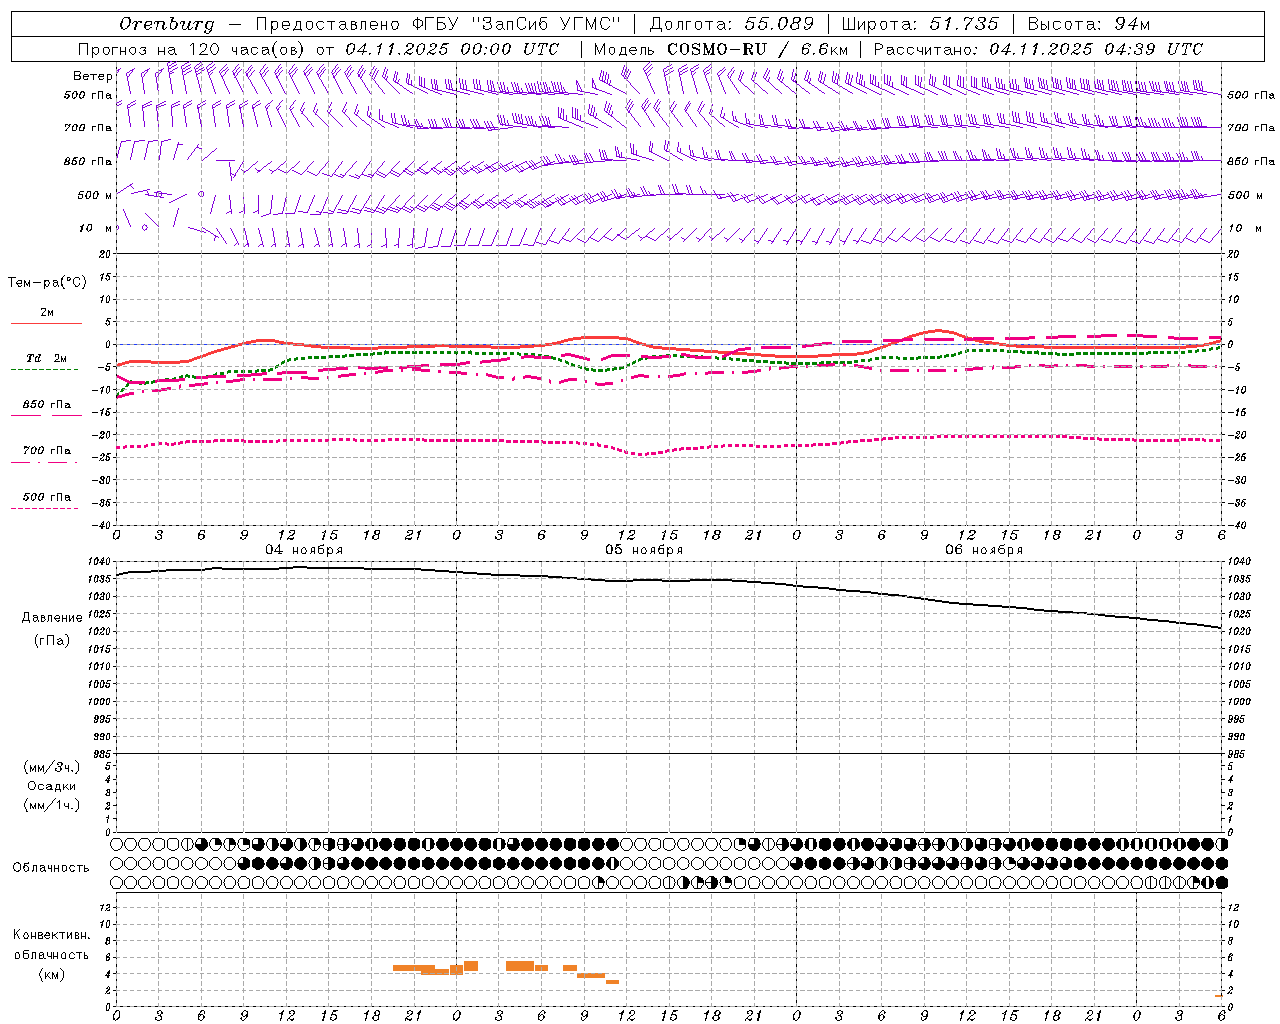Viewport: 1280px width, 1024px height.
Task: Click the Orenburg station title
Action: pos(166,24)
